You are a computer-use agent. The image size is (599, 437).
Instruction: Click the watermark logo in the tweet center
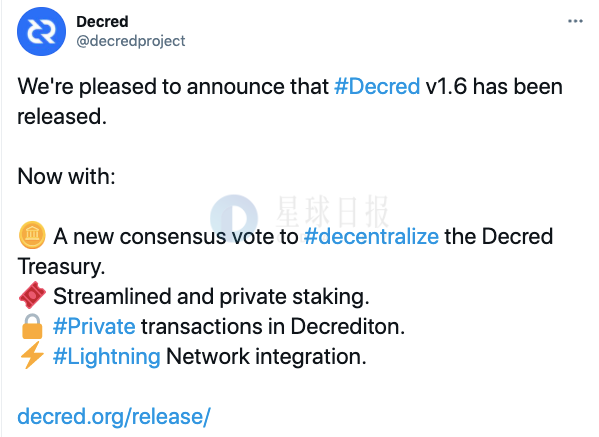(x=234, y=218)
